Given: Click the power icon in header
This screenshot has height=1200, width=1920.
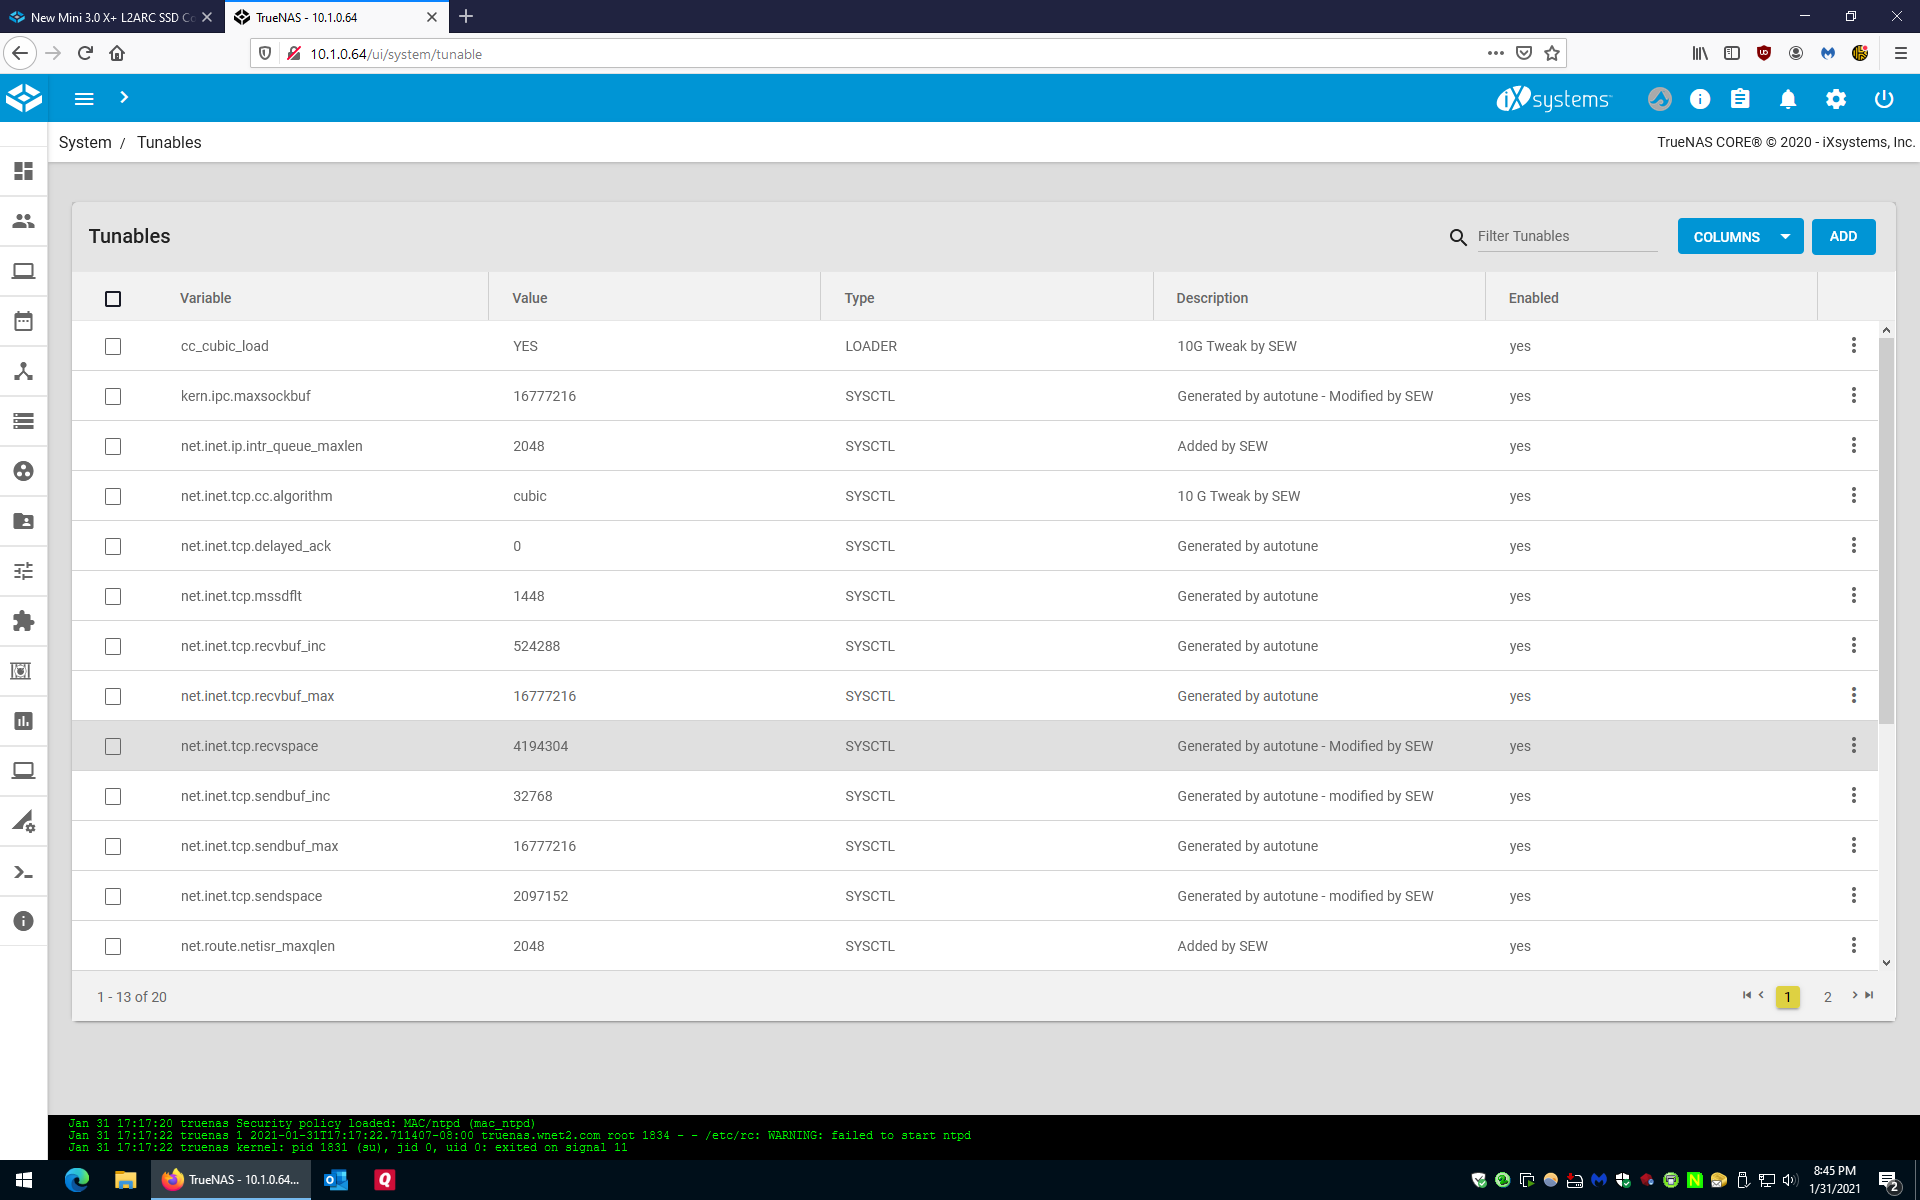Looking at the screenshot, I should point(1884,99).
